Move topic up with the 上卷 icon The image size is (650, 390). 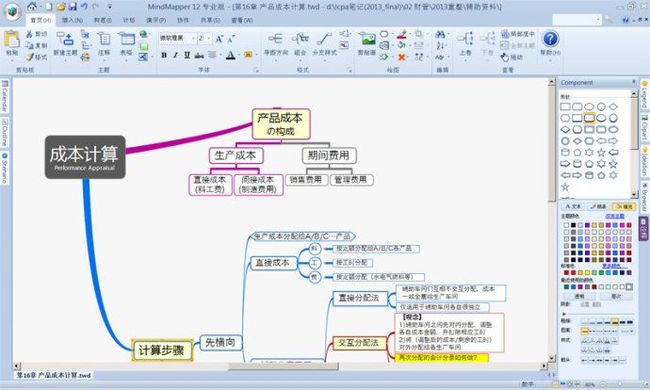point(465,44)
